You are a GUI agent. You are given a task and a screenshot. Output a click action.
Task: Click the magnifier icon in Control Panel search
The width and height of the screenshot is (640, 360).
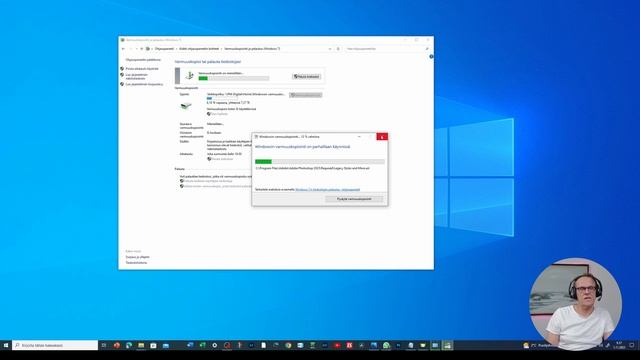click(427, 49)
